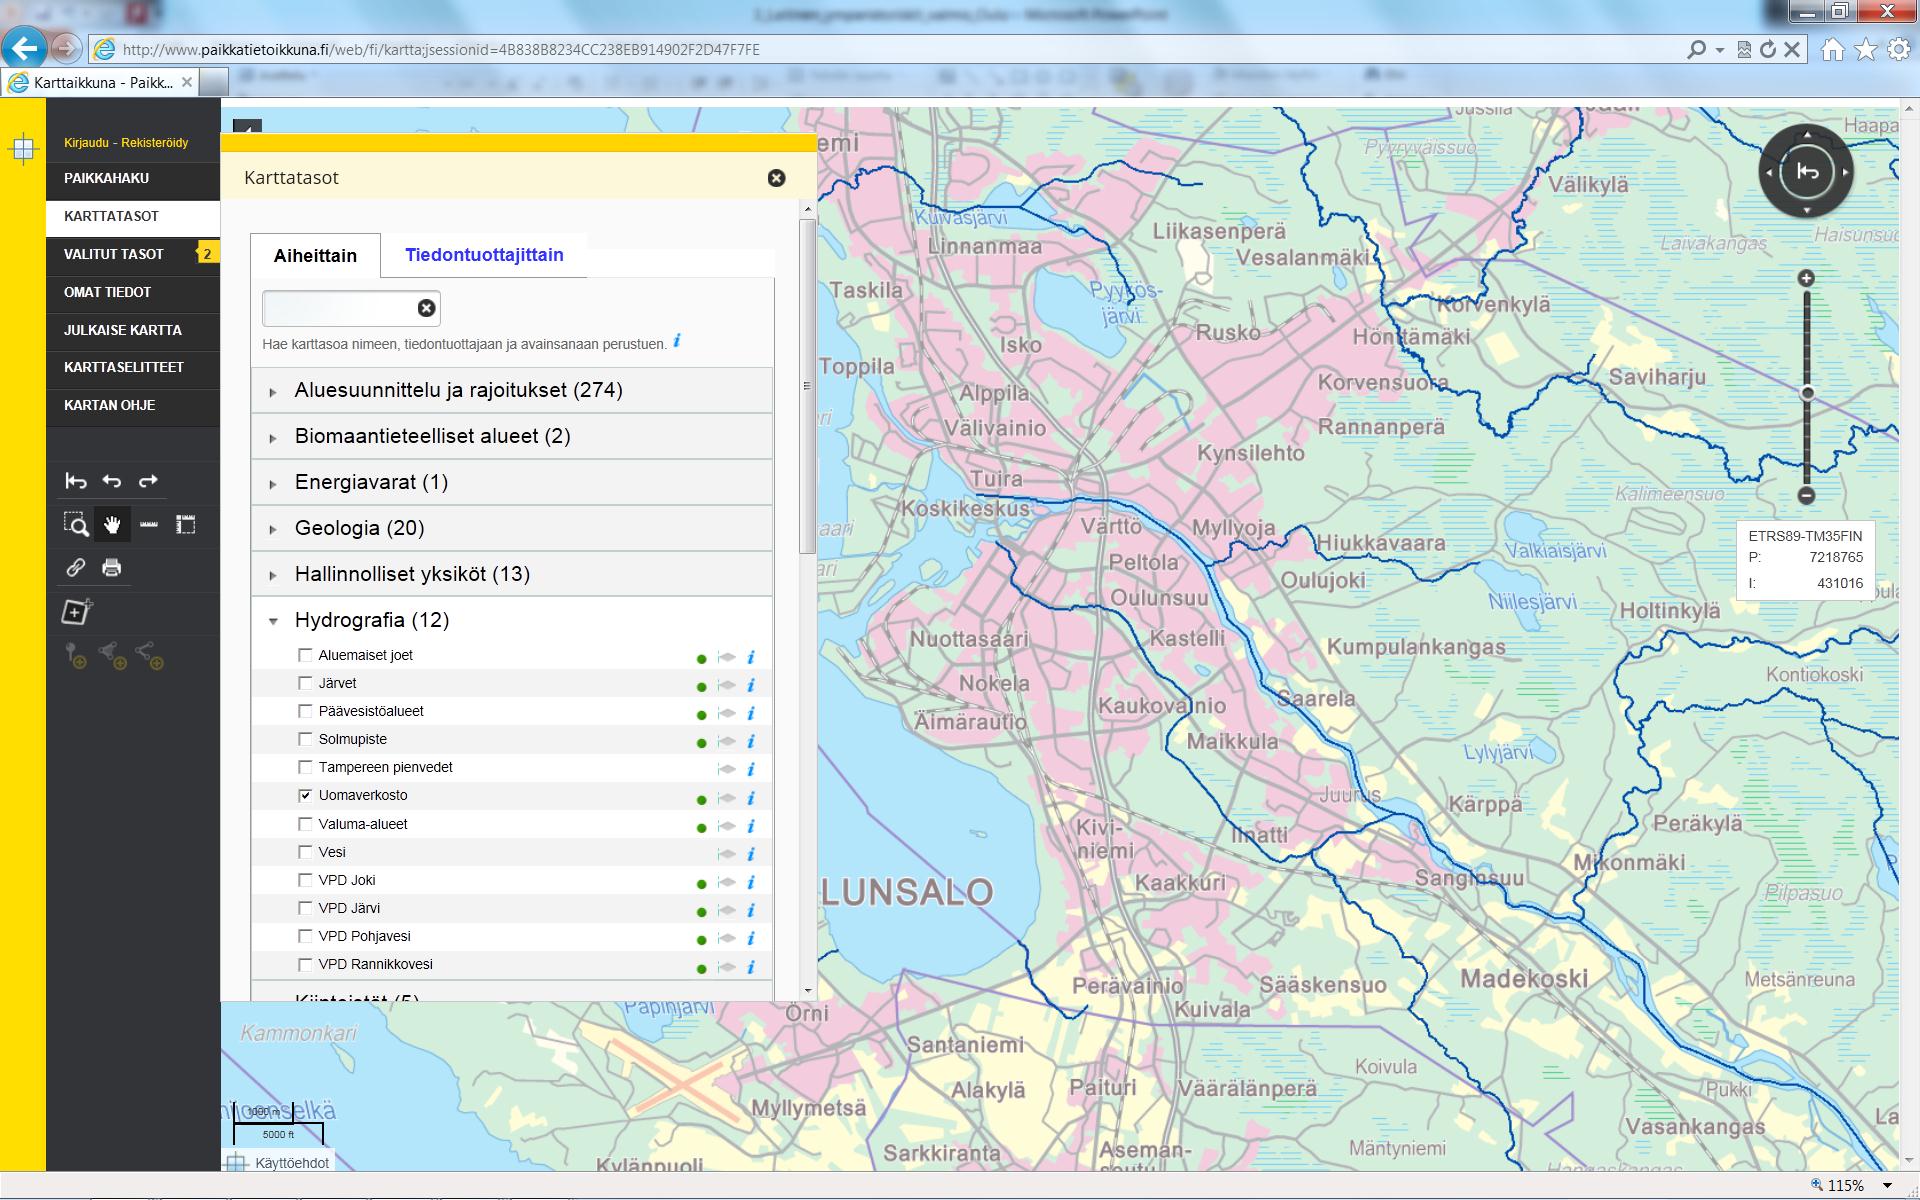Switch to Tiedontuottajittain tab
This screenshot has width=1920, height=1200.
coord(484,255)
